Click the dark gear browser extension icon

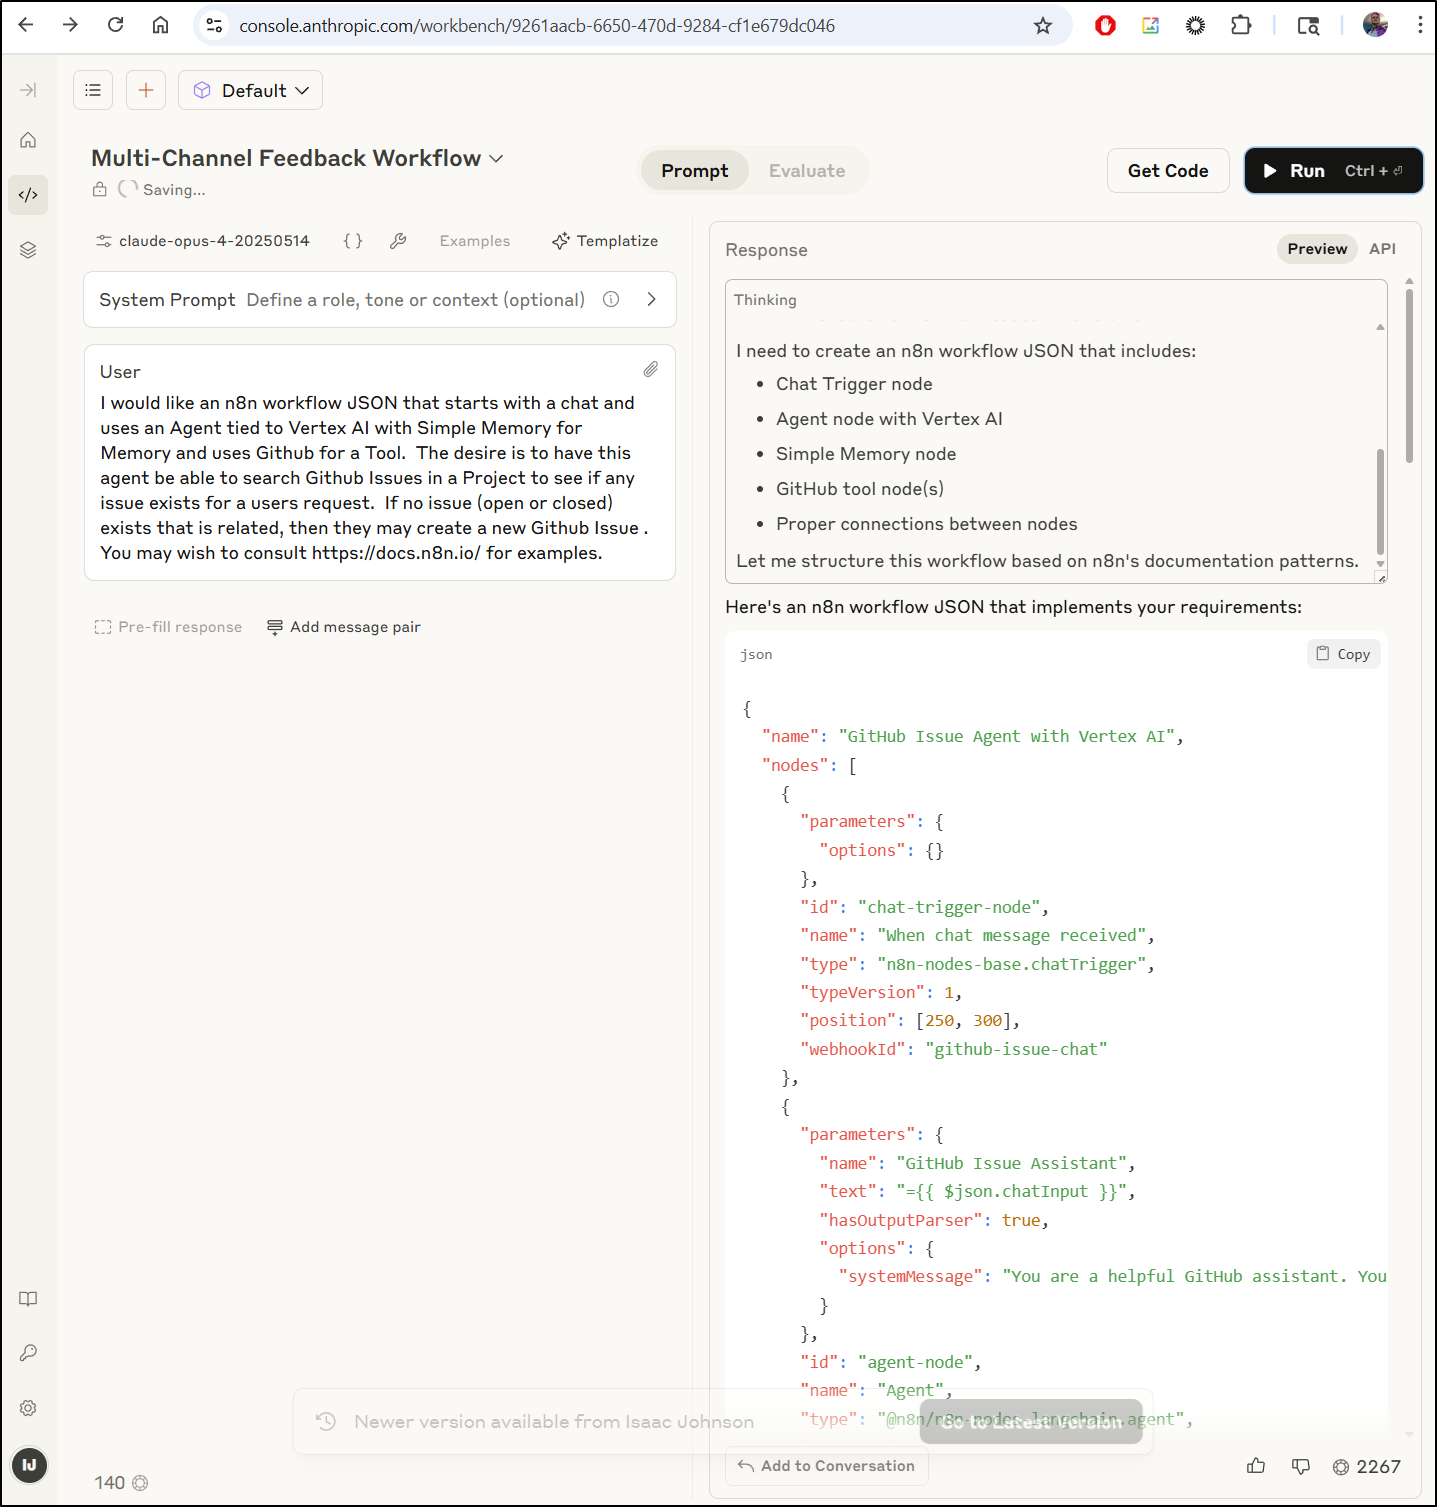(x=1195, y=26)
